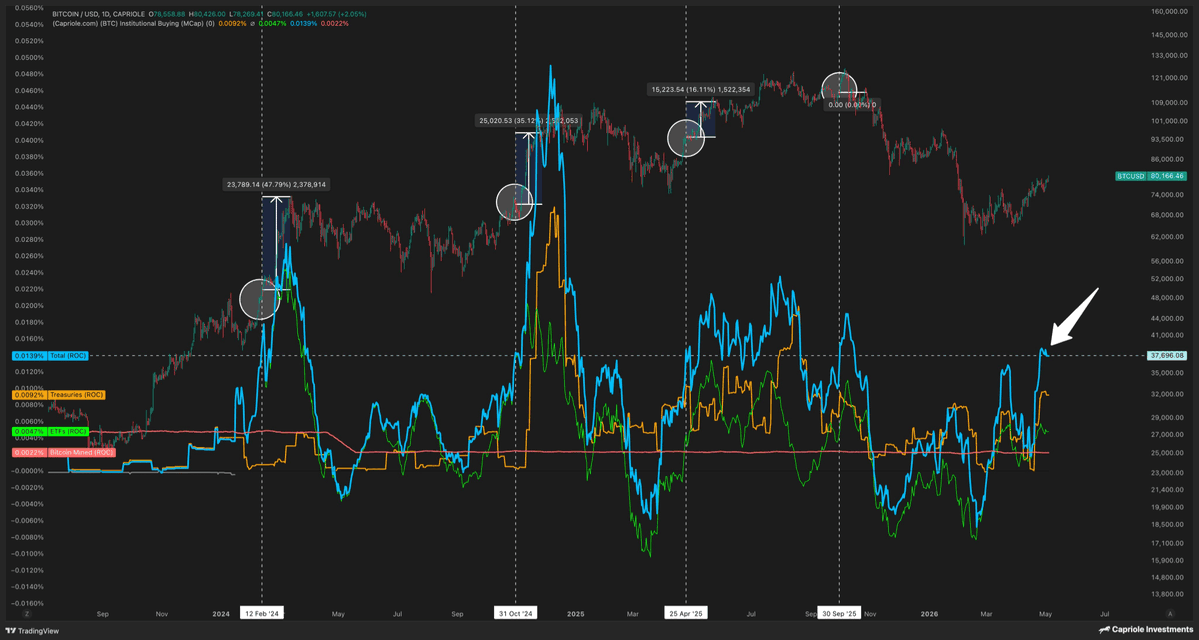This screenshot has height=640, width=1199.
Task: Click the close value C80,166.46 in header
Action: pos(284,15)
